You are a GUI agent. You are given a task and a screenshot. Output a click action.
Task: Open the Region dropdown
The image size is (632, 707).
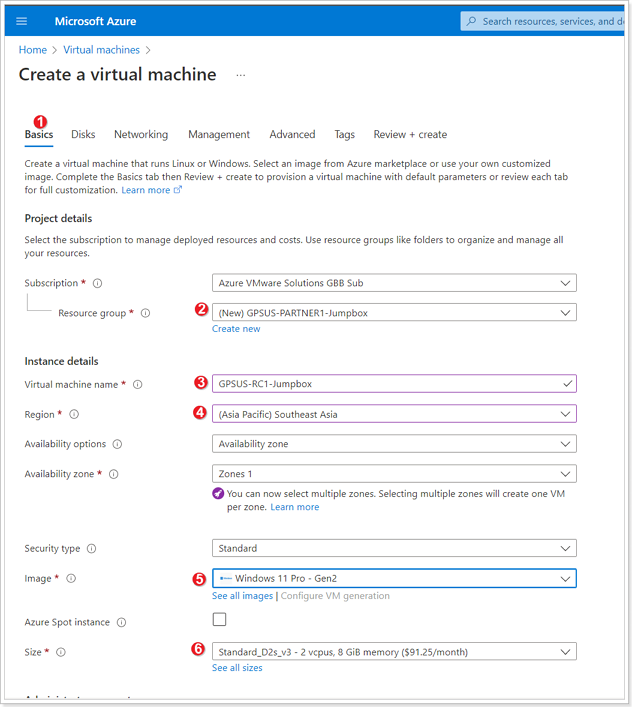(394, 414)
